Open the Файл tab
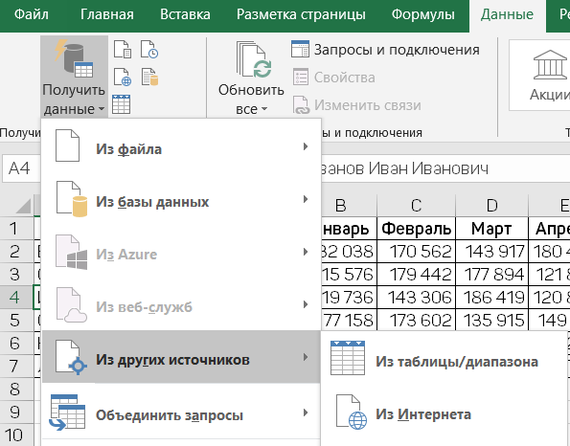The width and height of the screenshot is (570, 446). coord(31,15)
